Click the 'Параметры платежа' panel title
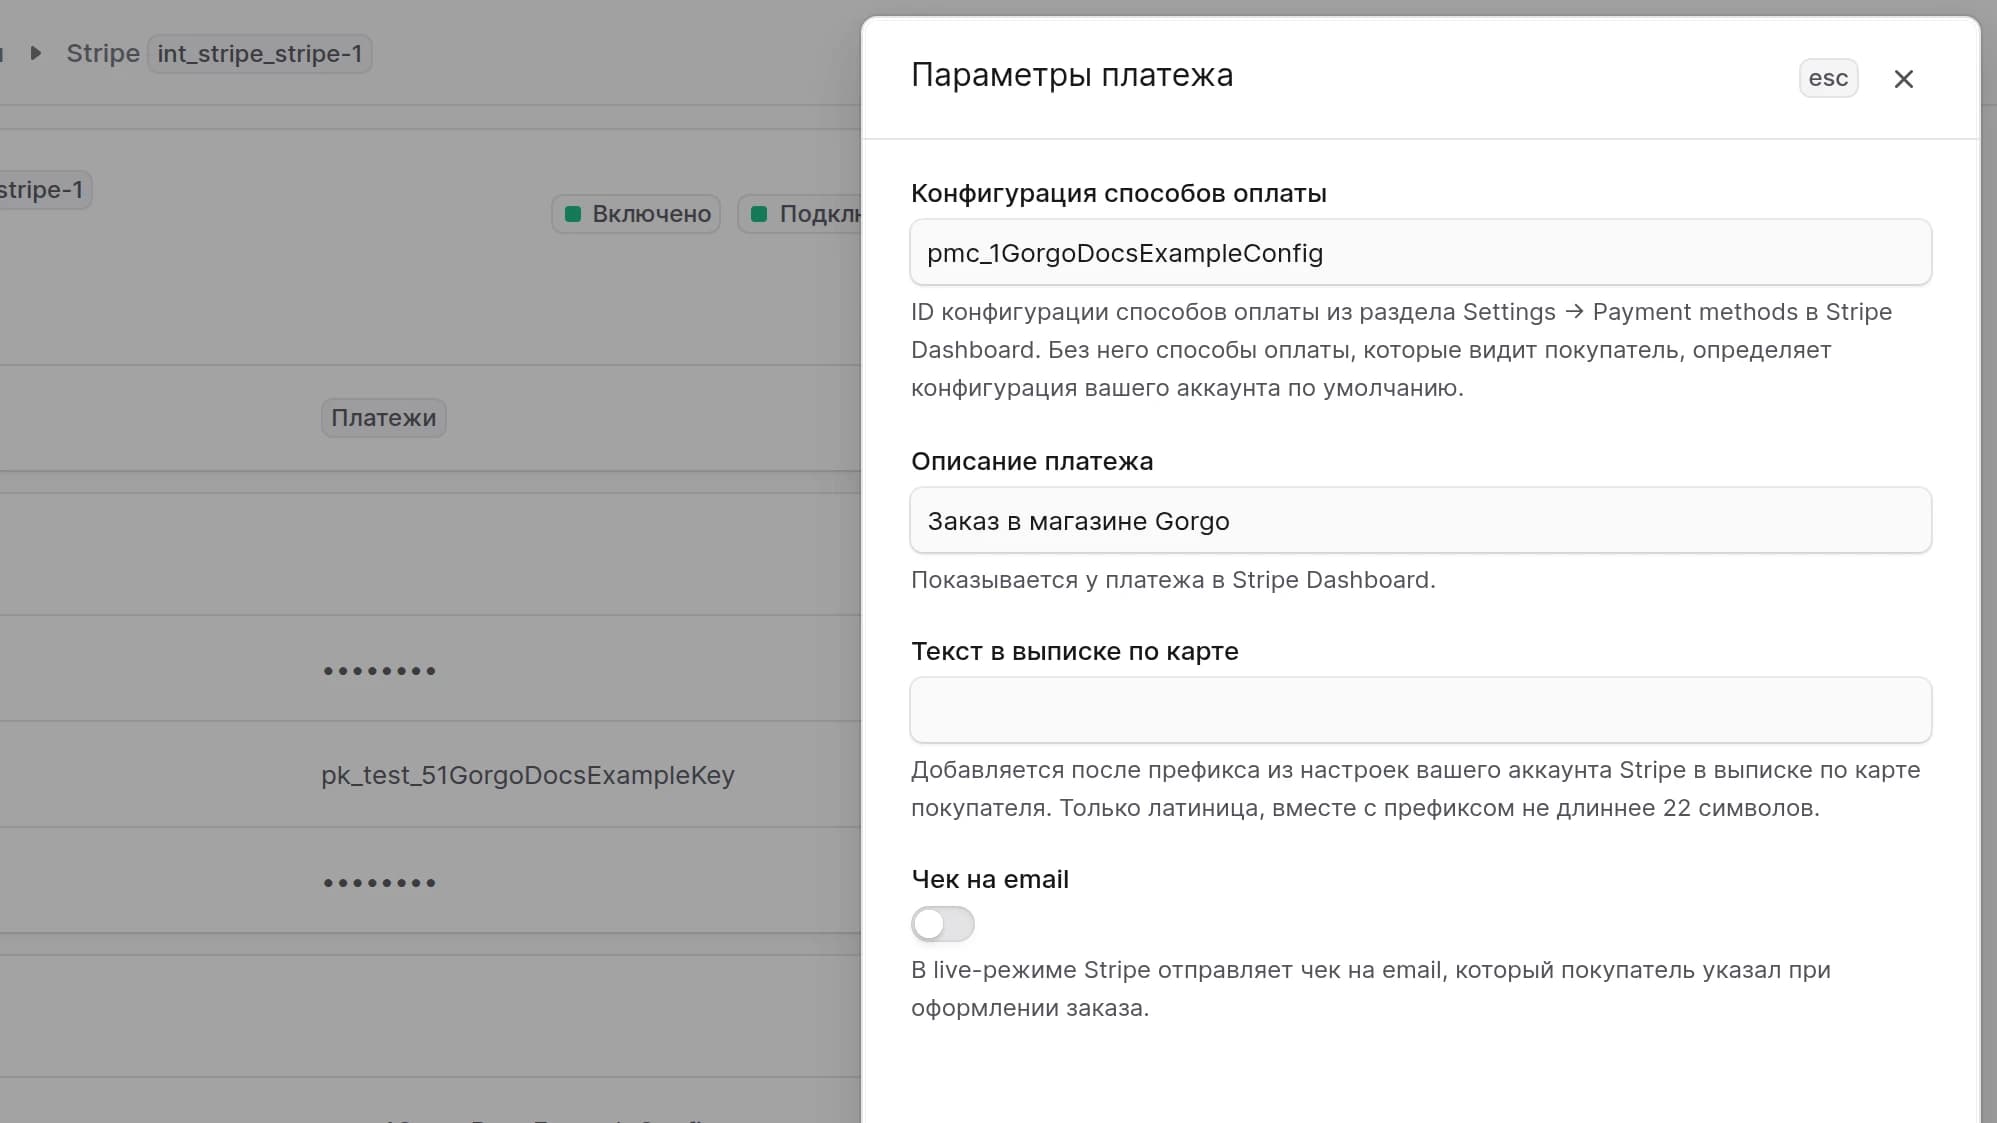 pos(1072,76)
